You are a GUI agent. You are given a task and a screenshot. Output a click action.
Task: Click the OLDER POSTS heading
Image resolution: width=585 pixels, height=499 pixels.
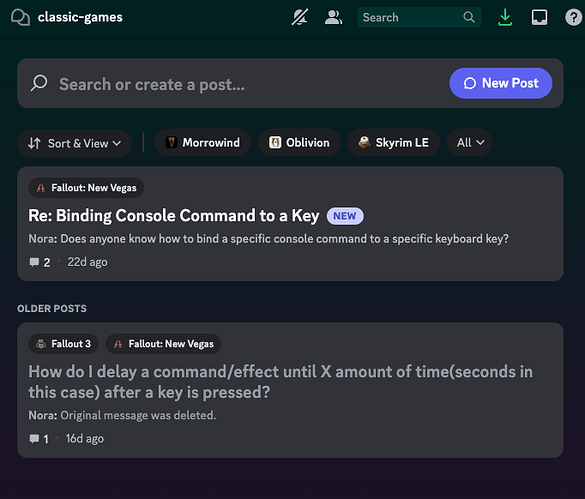pyautogui.click(x=52, y=309)
